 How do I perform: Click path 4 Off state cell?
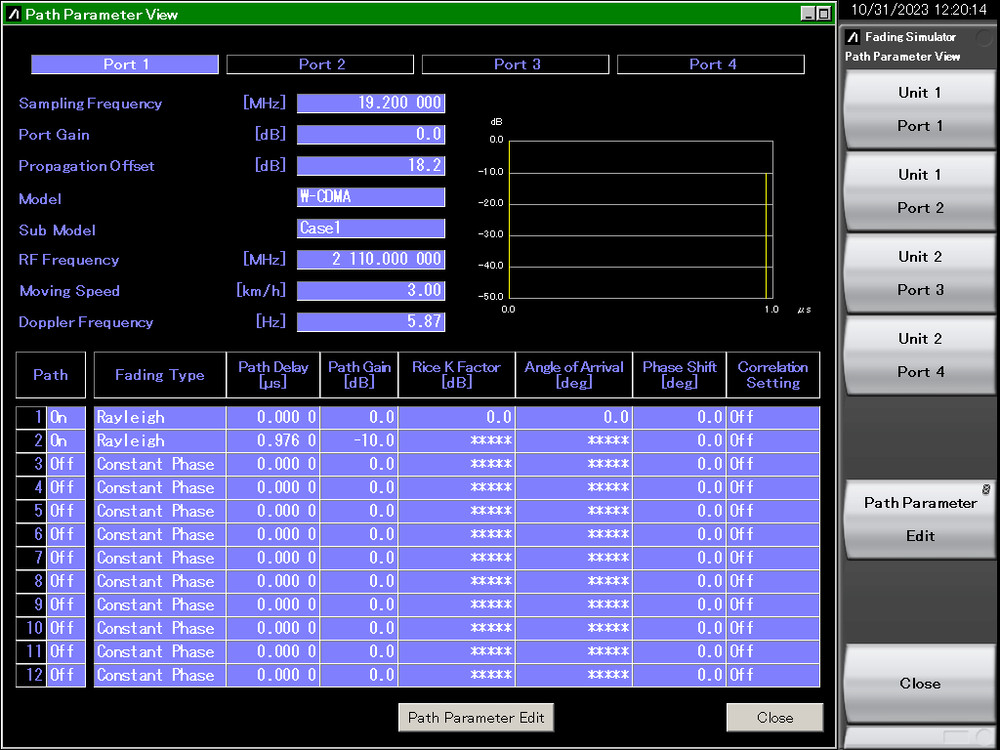[x=66, y=488]
